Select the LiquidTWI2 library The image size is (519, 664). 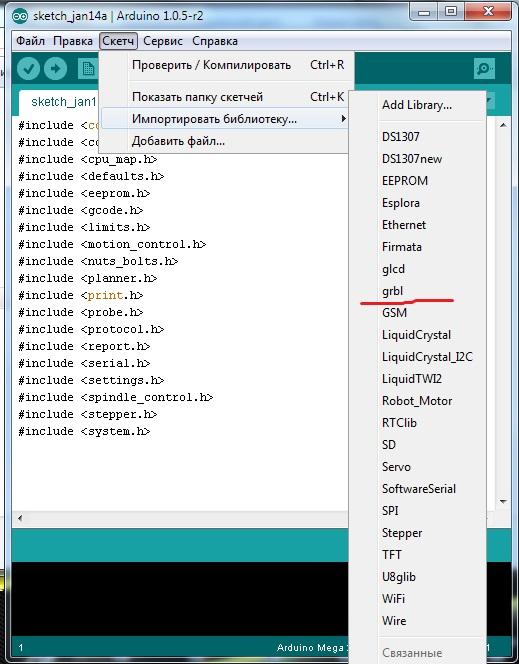[x=417, y=379]
